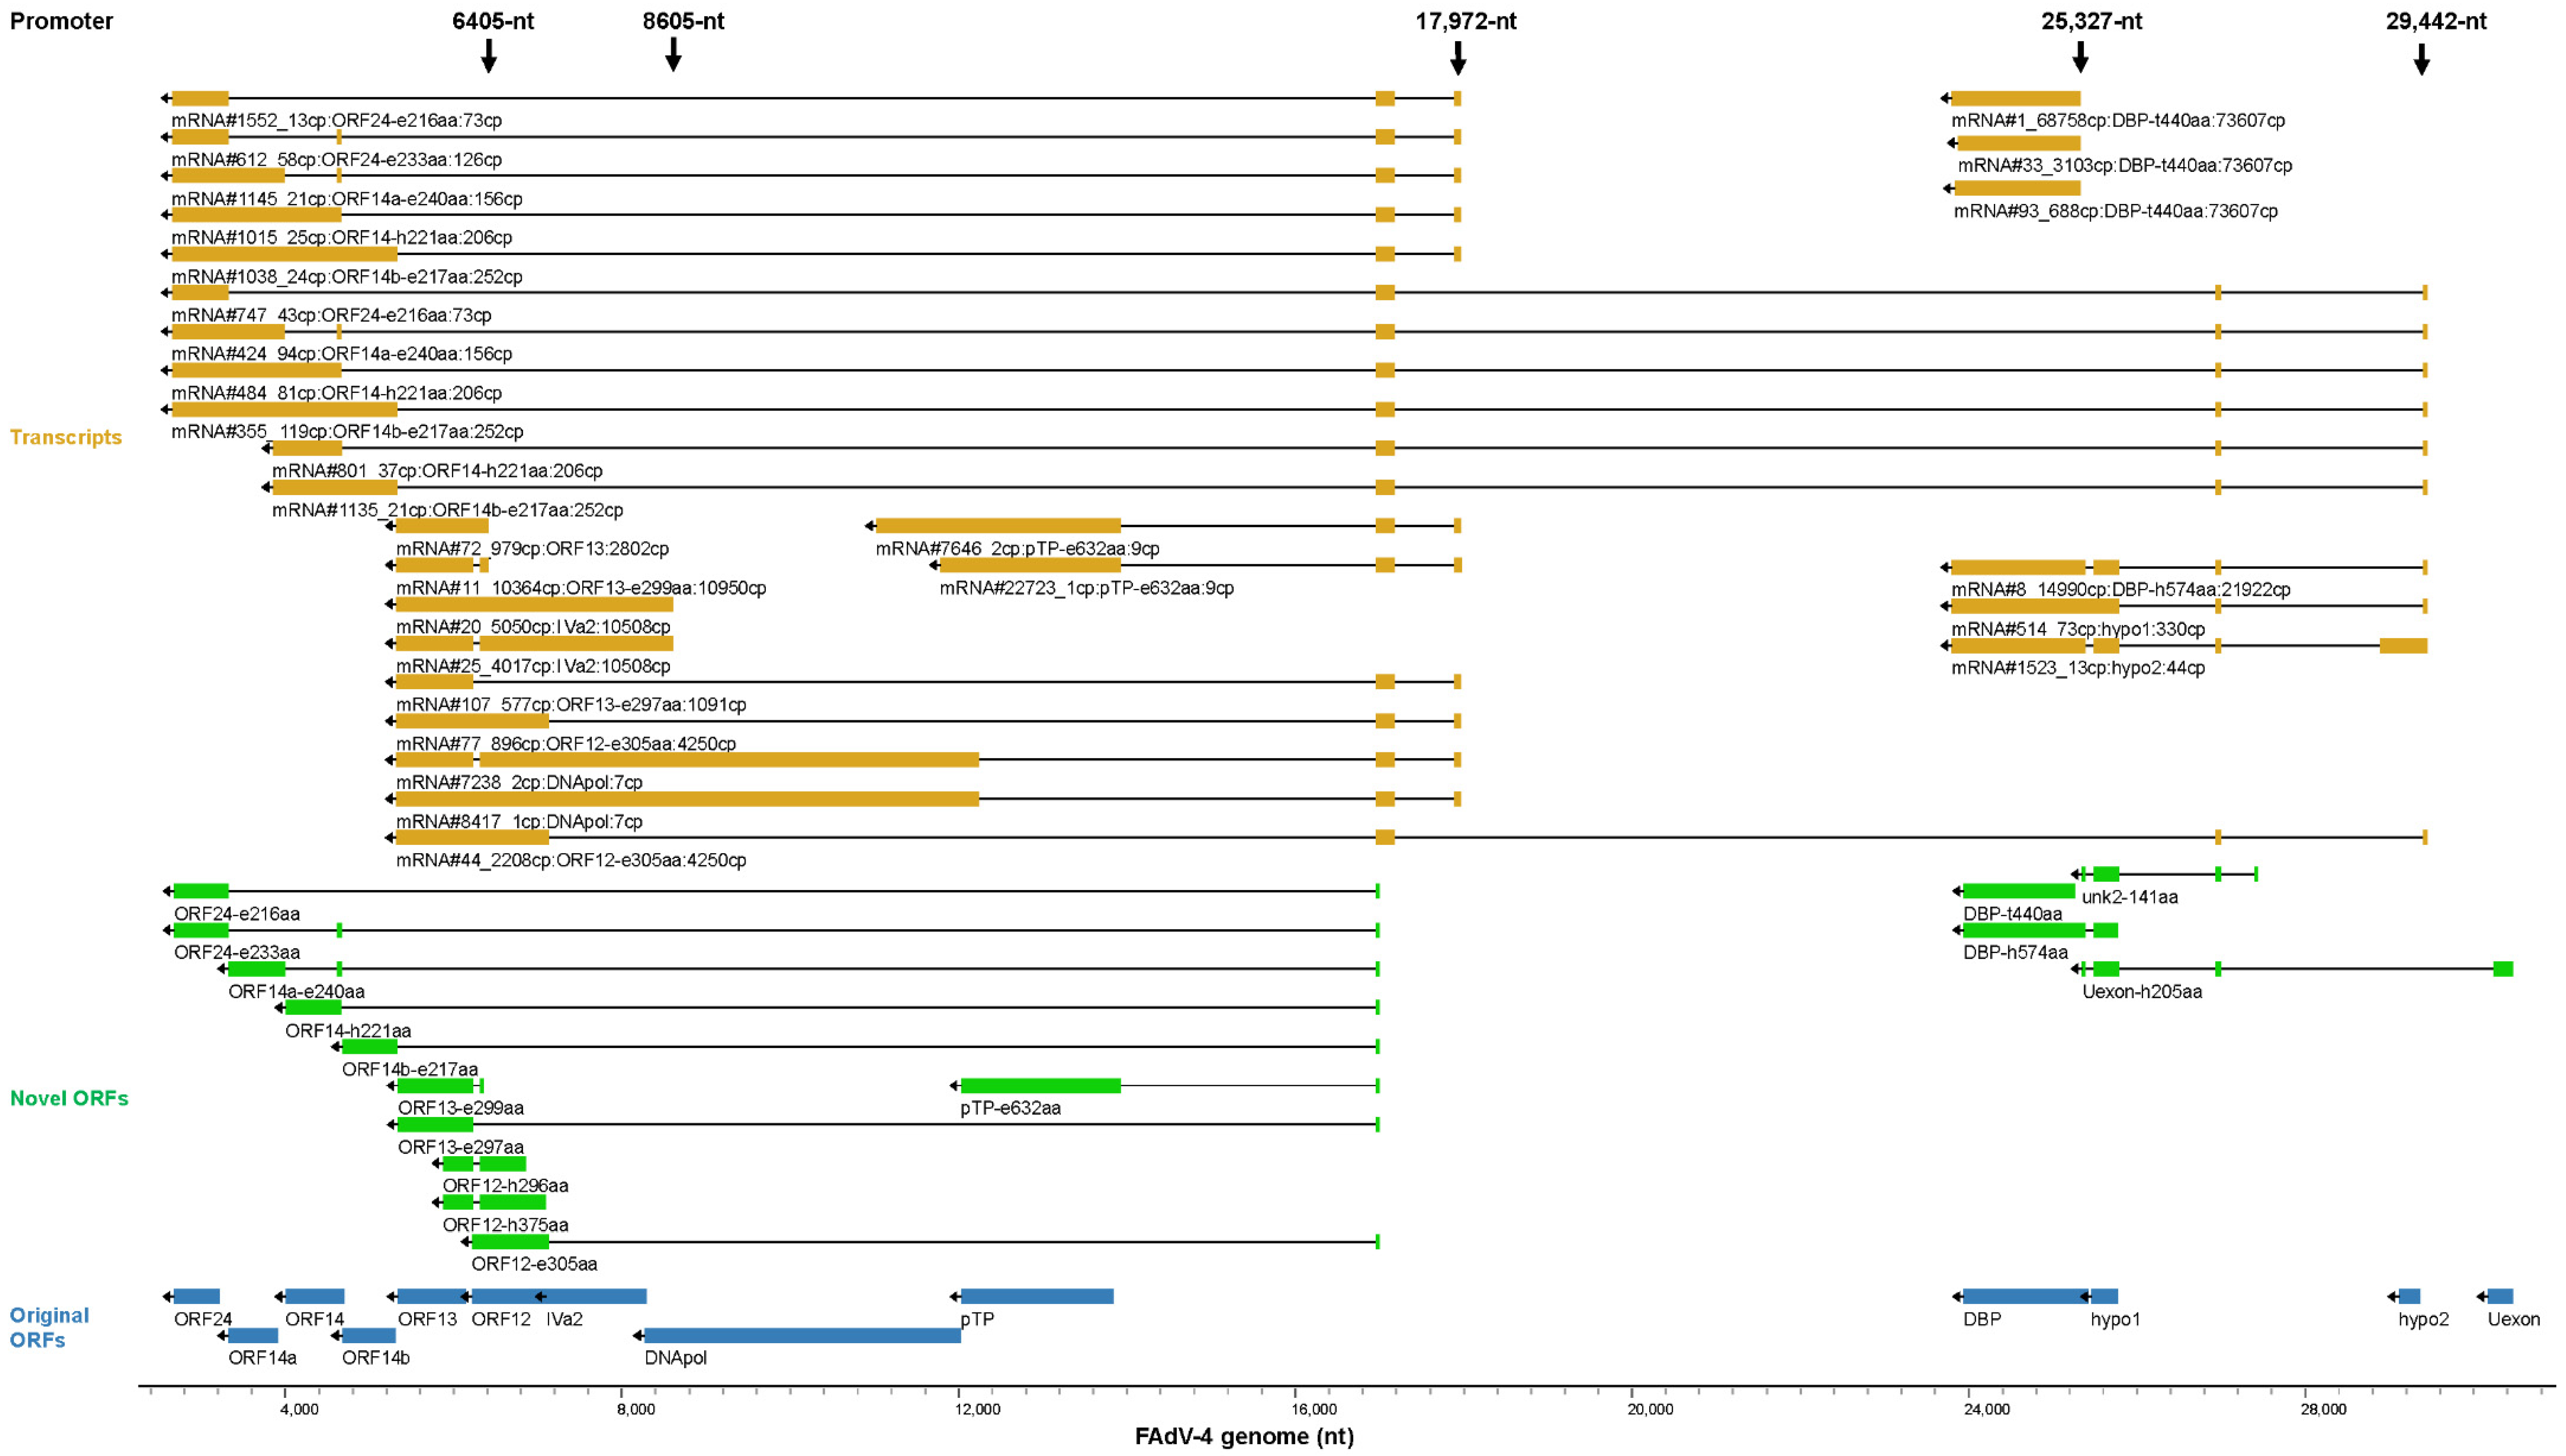Click the mRNA#7646_2cp:pTP-e632aa transcript label

[1017, 548]
